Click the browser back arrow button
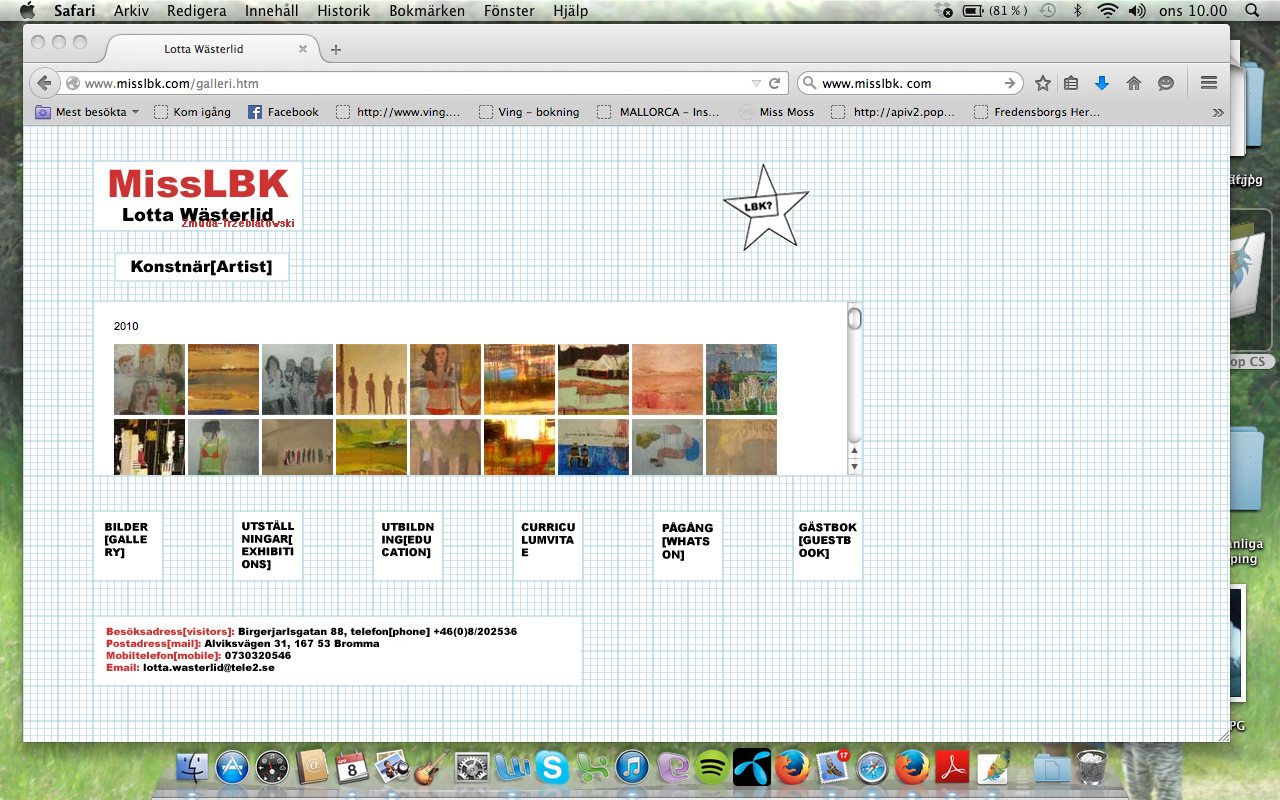 (x=43, y=83)
